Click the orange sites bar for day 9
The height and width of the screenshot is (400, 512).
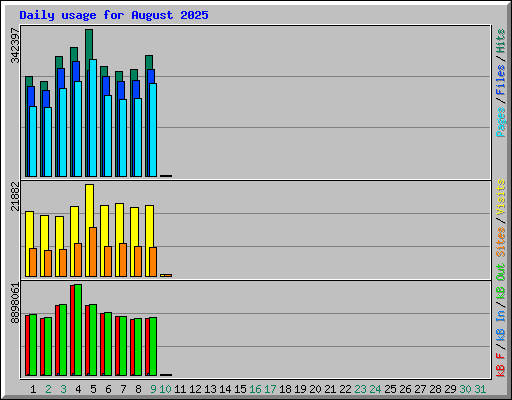(153, 262)
